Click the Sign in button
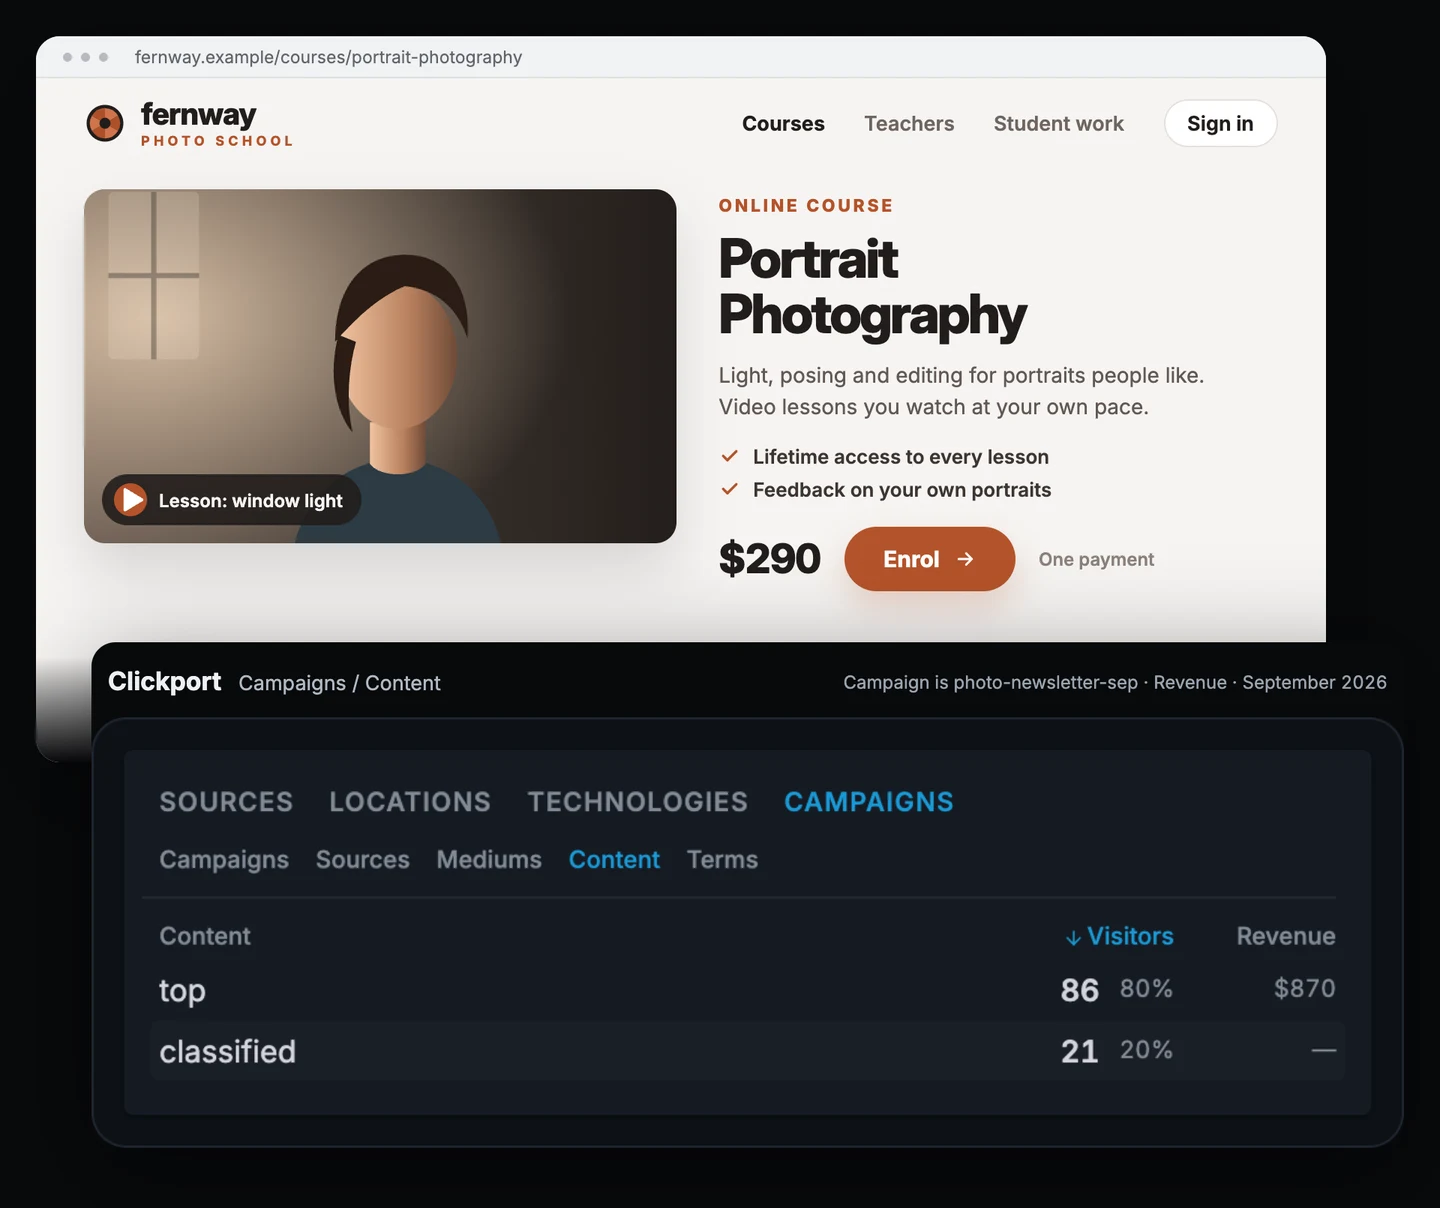This screenshot has width=1440, height=1208. point(1220,123)
